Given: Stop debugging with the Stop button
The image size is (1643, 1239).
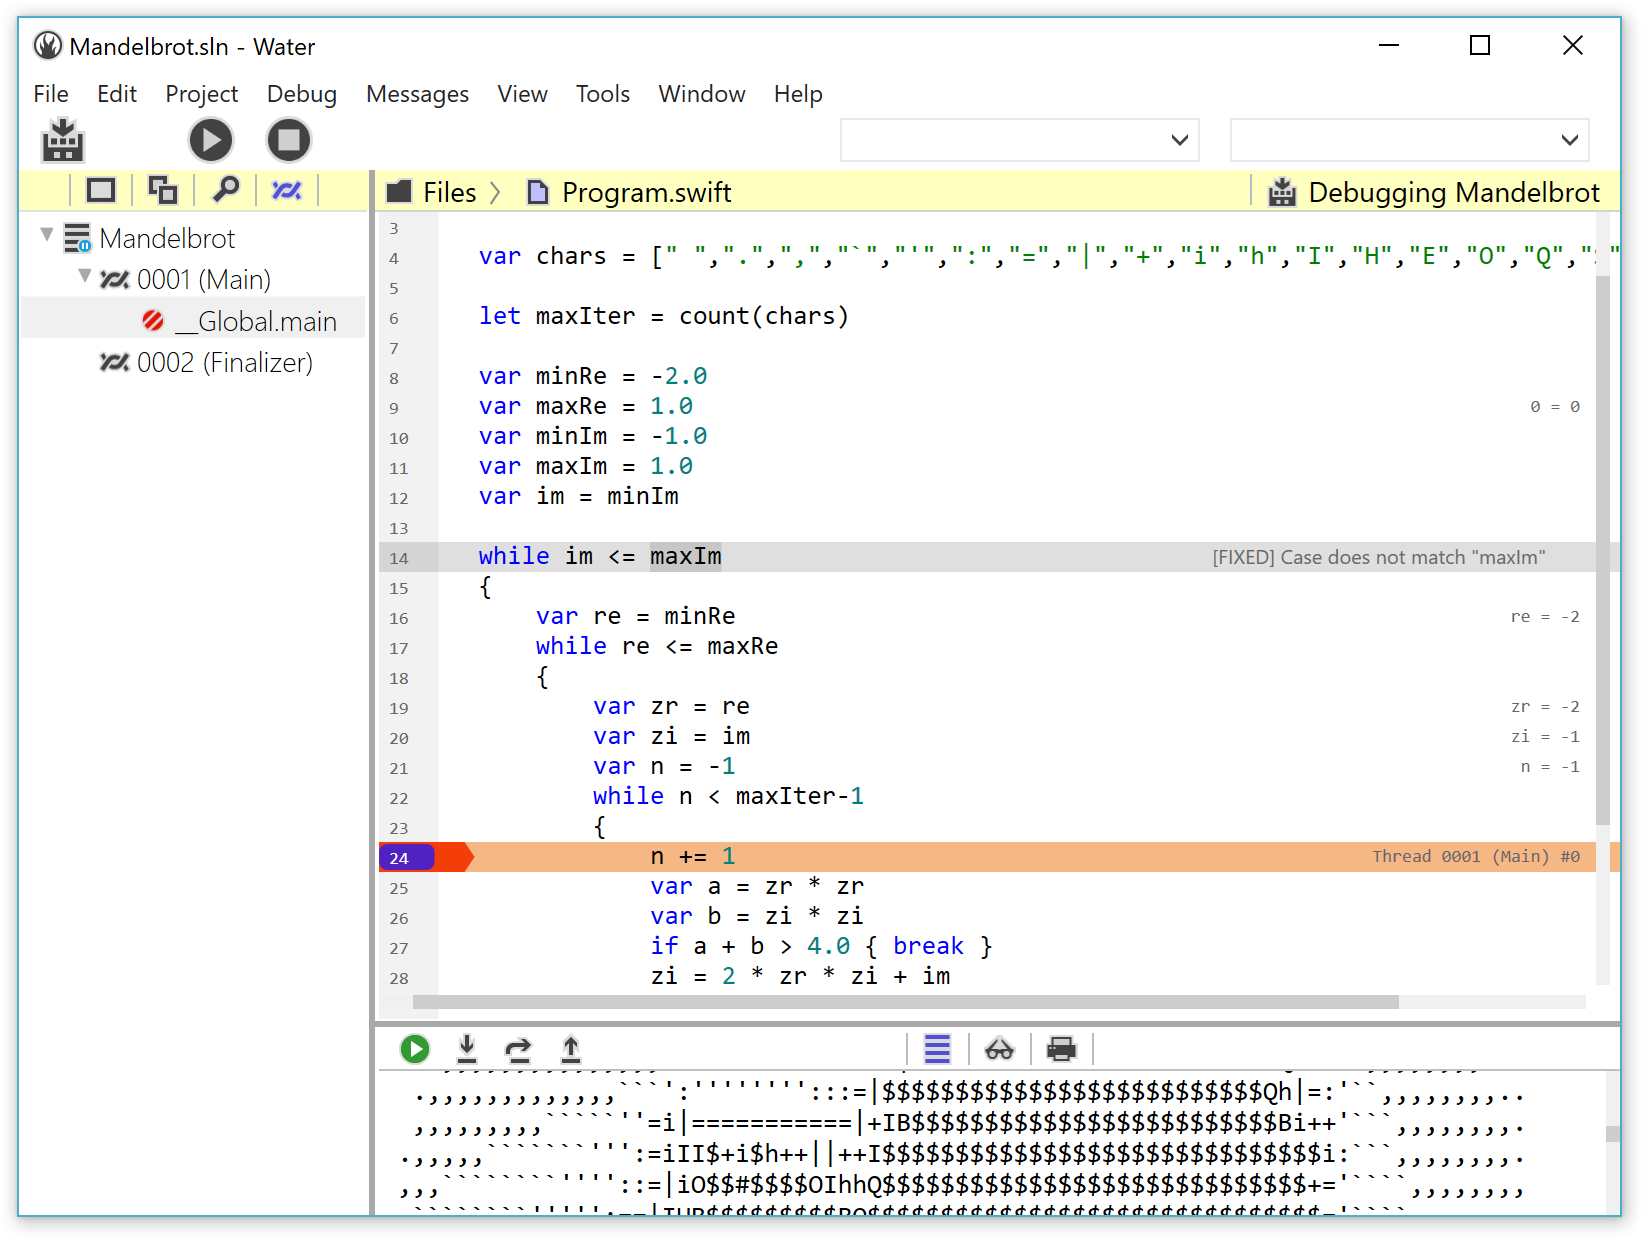Looking at the screenshot, I should tap(289, 140).
